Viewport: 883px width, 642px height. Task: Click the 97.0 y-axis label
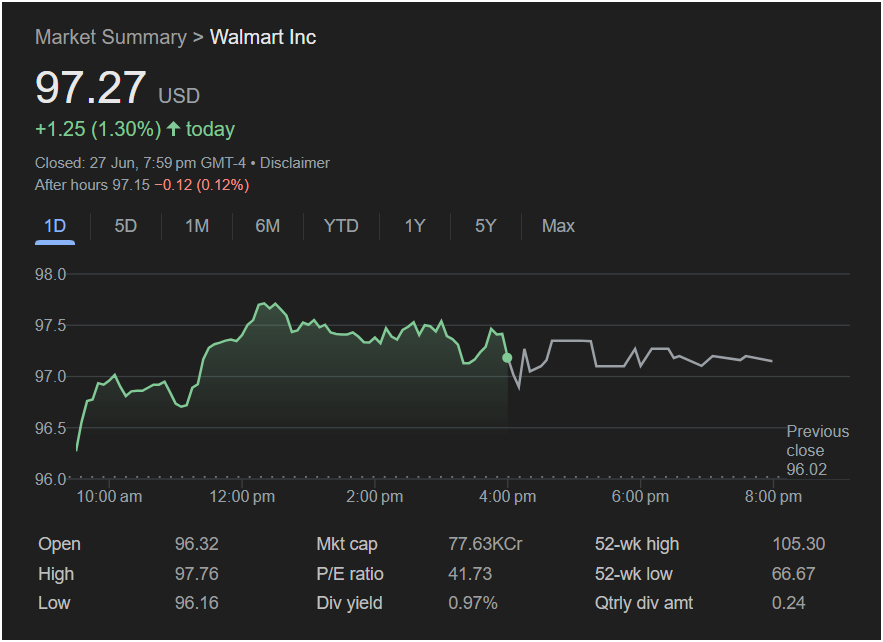[51, 376]
